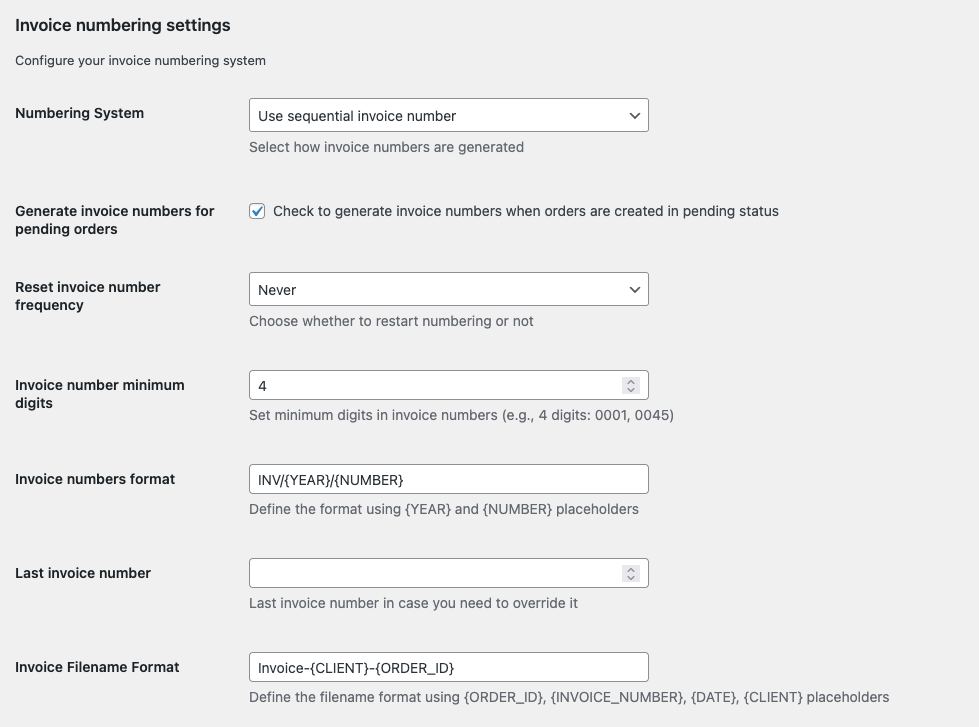Uncheck invoice generation for pending orders
The height and width of the screenshot is (727, 979).
point(256,211)
